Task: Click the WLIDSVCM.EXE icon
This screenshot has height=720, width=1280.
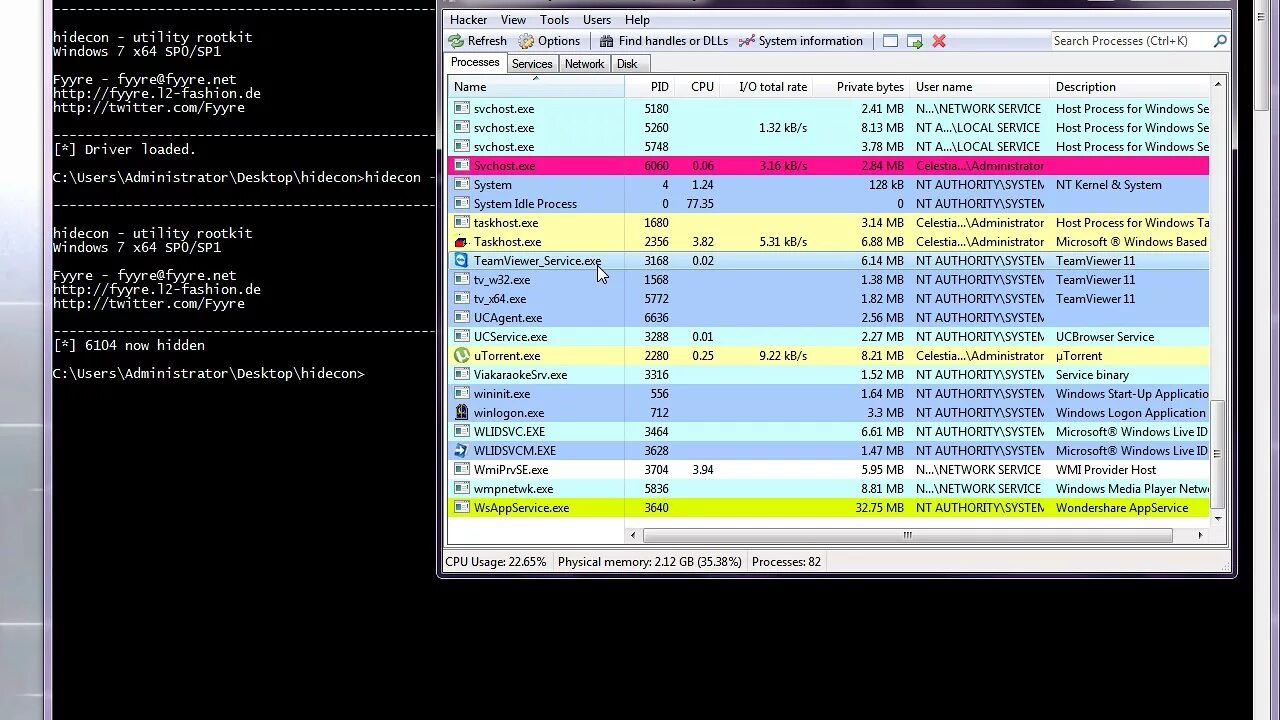Action: click(x=461, y=451)
